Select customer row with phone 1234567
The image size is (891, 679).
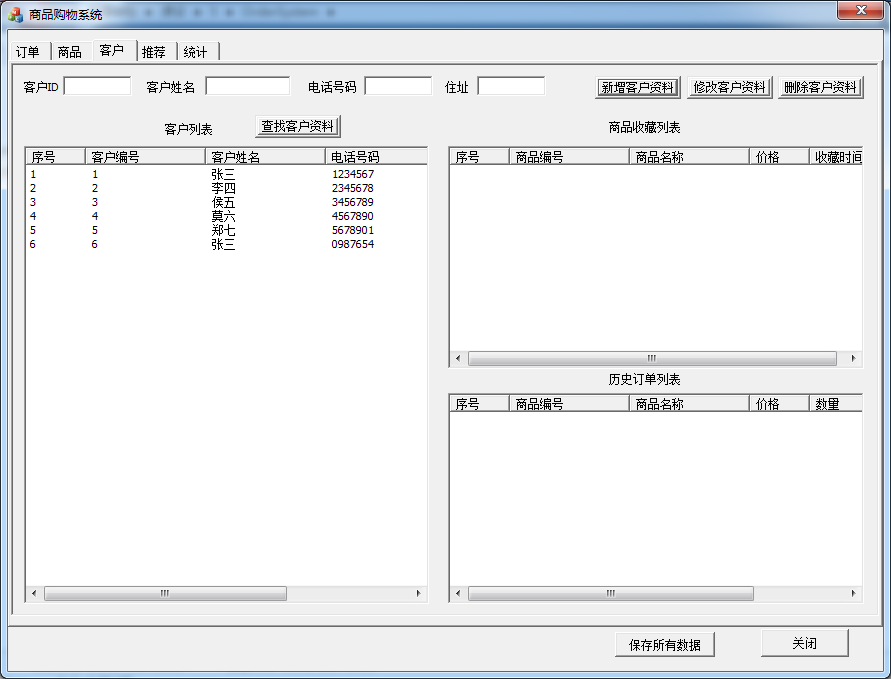[226, 174]
